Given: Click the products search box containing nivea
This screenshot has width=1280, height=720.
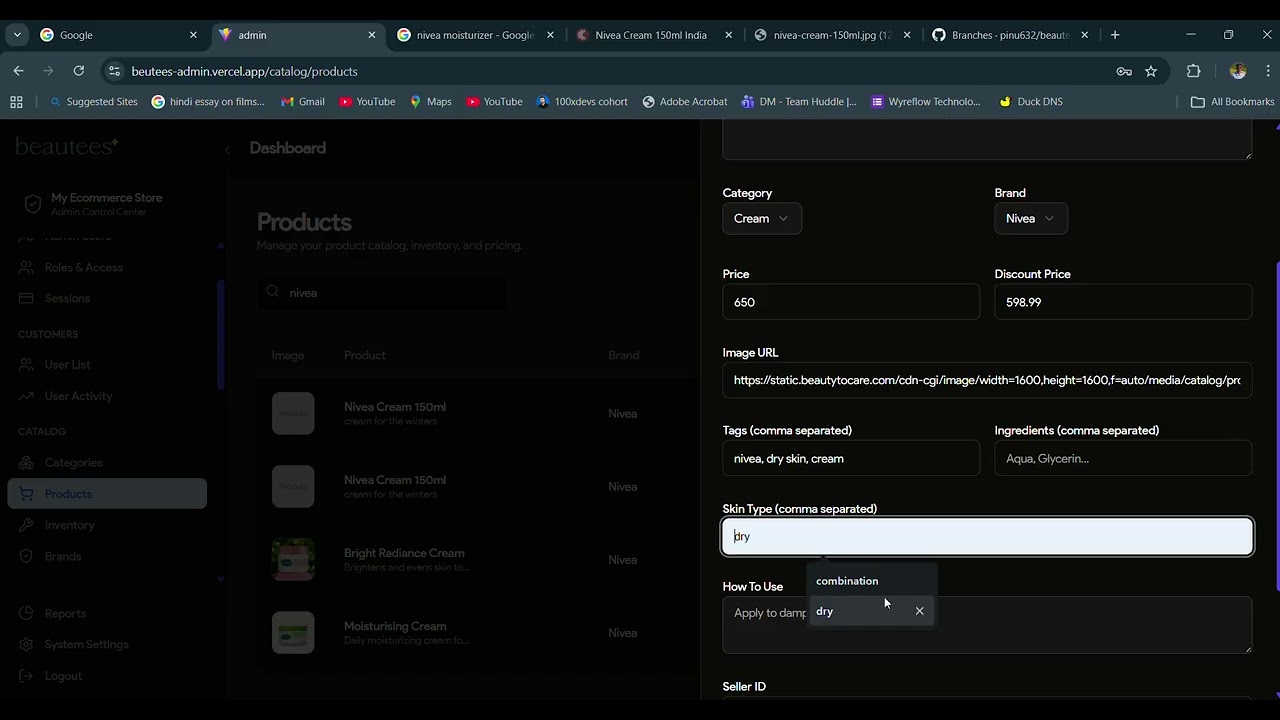Looking at the screenshot, I should [382, 293].
